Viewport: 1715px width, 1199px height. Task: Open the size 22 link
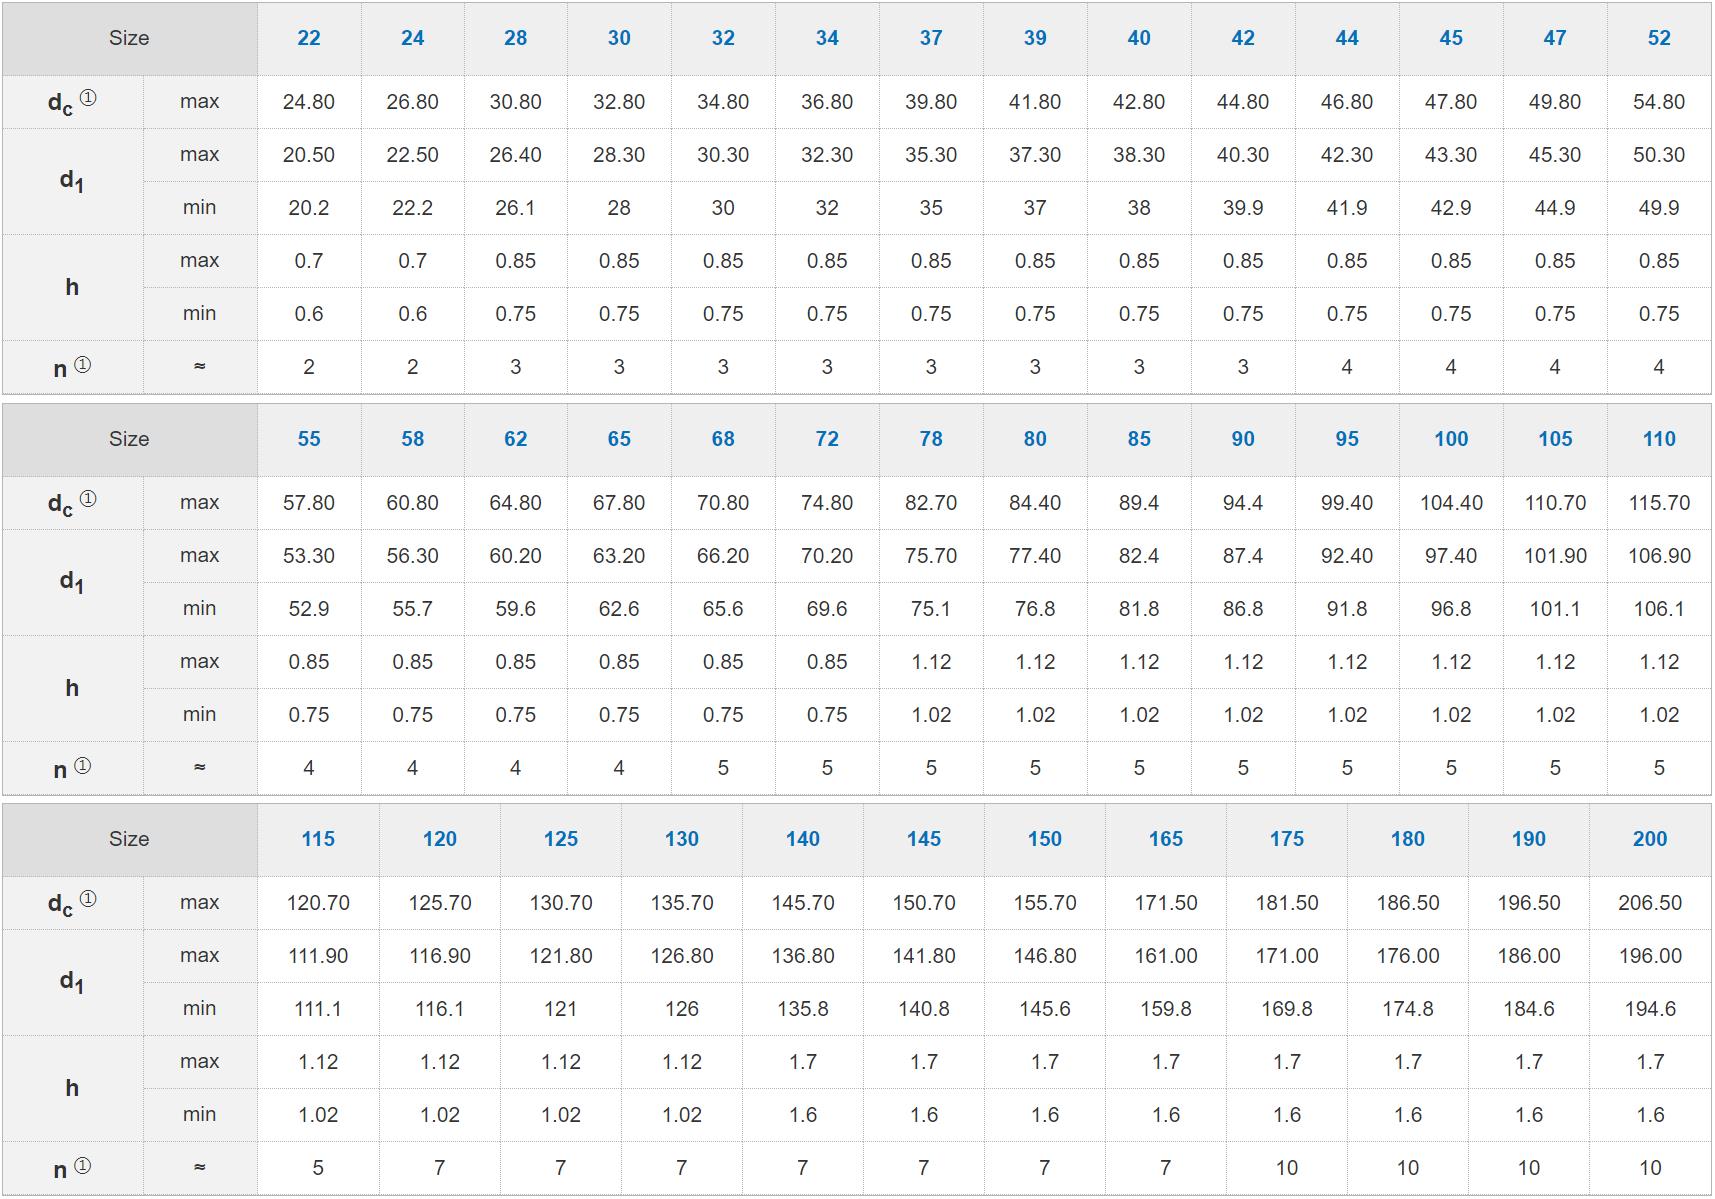(x=309, y=38)
